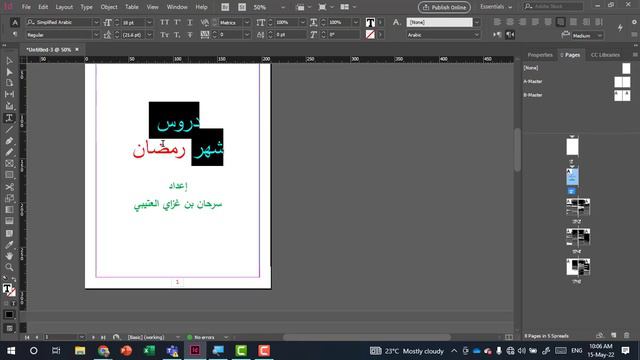This screenshot has width=640, height=360.
Task: Click the Adobe Stock search field
Action: [x=553, y=7]
